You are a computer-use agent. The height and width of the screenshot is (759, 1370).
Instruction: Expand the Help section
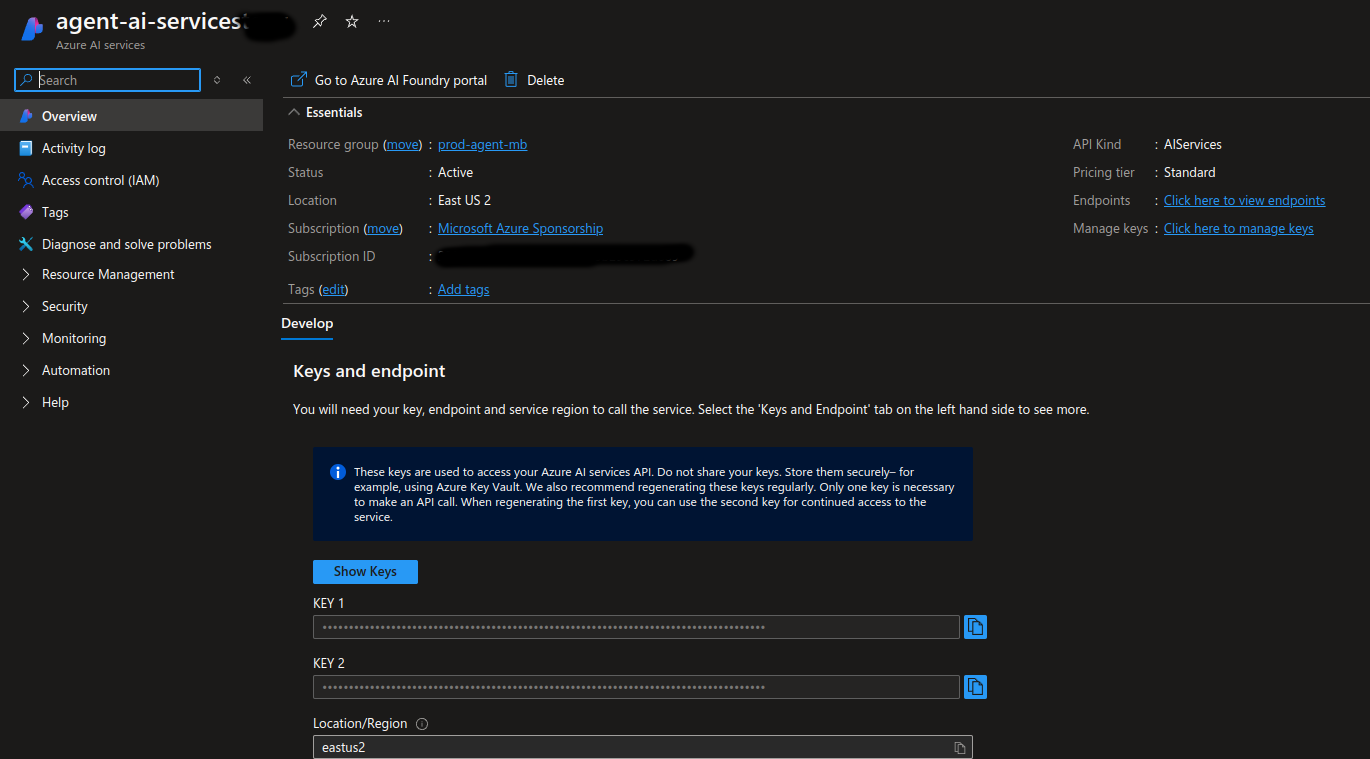(26, 402)
